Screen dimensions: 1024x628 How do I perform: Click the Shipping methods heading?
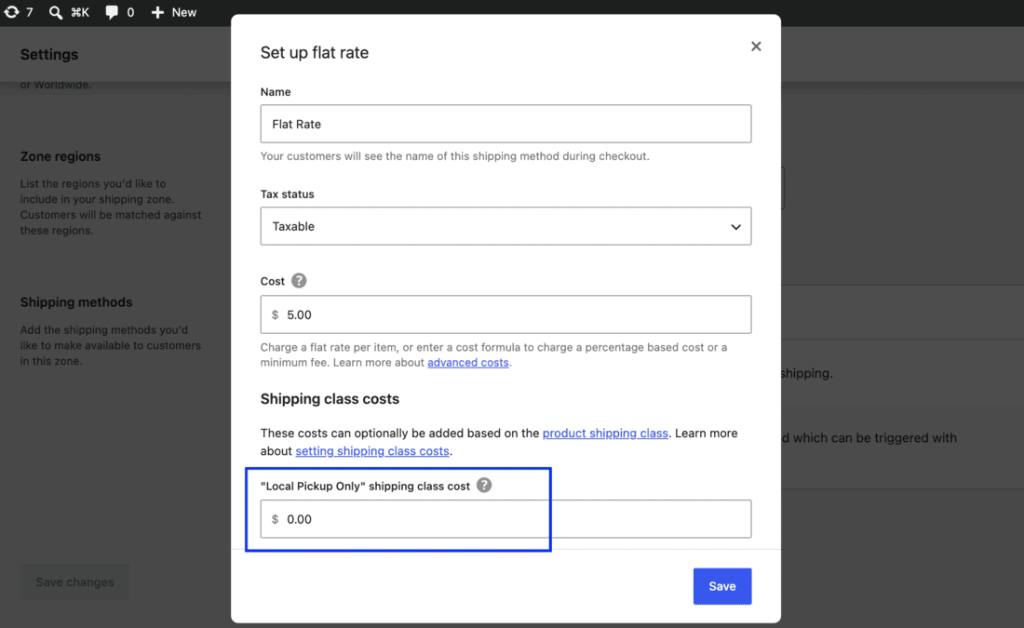(x=76, y=302)
